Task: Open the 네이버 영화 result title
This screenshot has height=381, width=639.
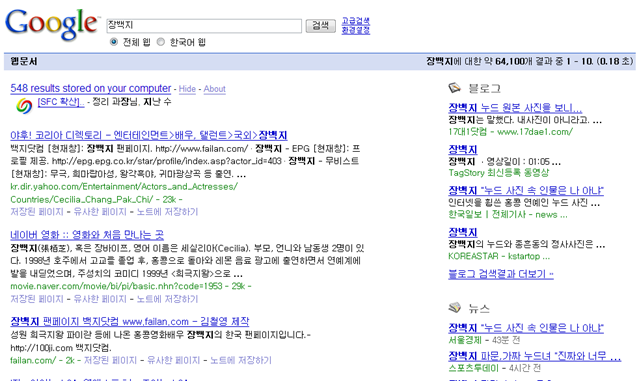Action: tap(87, 235)
